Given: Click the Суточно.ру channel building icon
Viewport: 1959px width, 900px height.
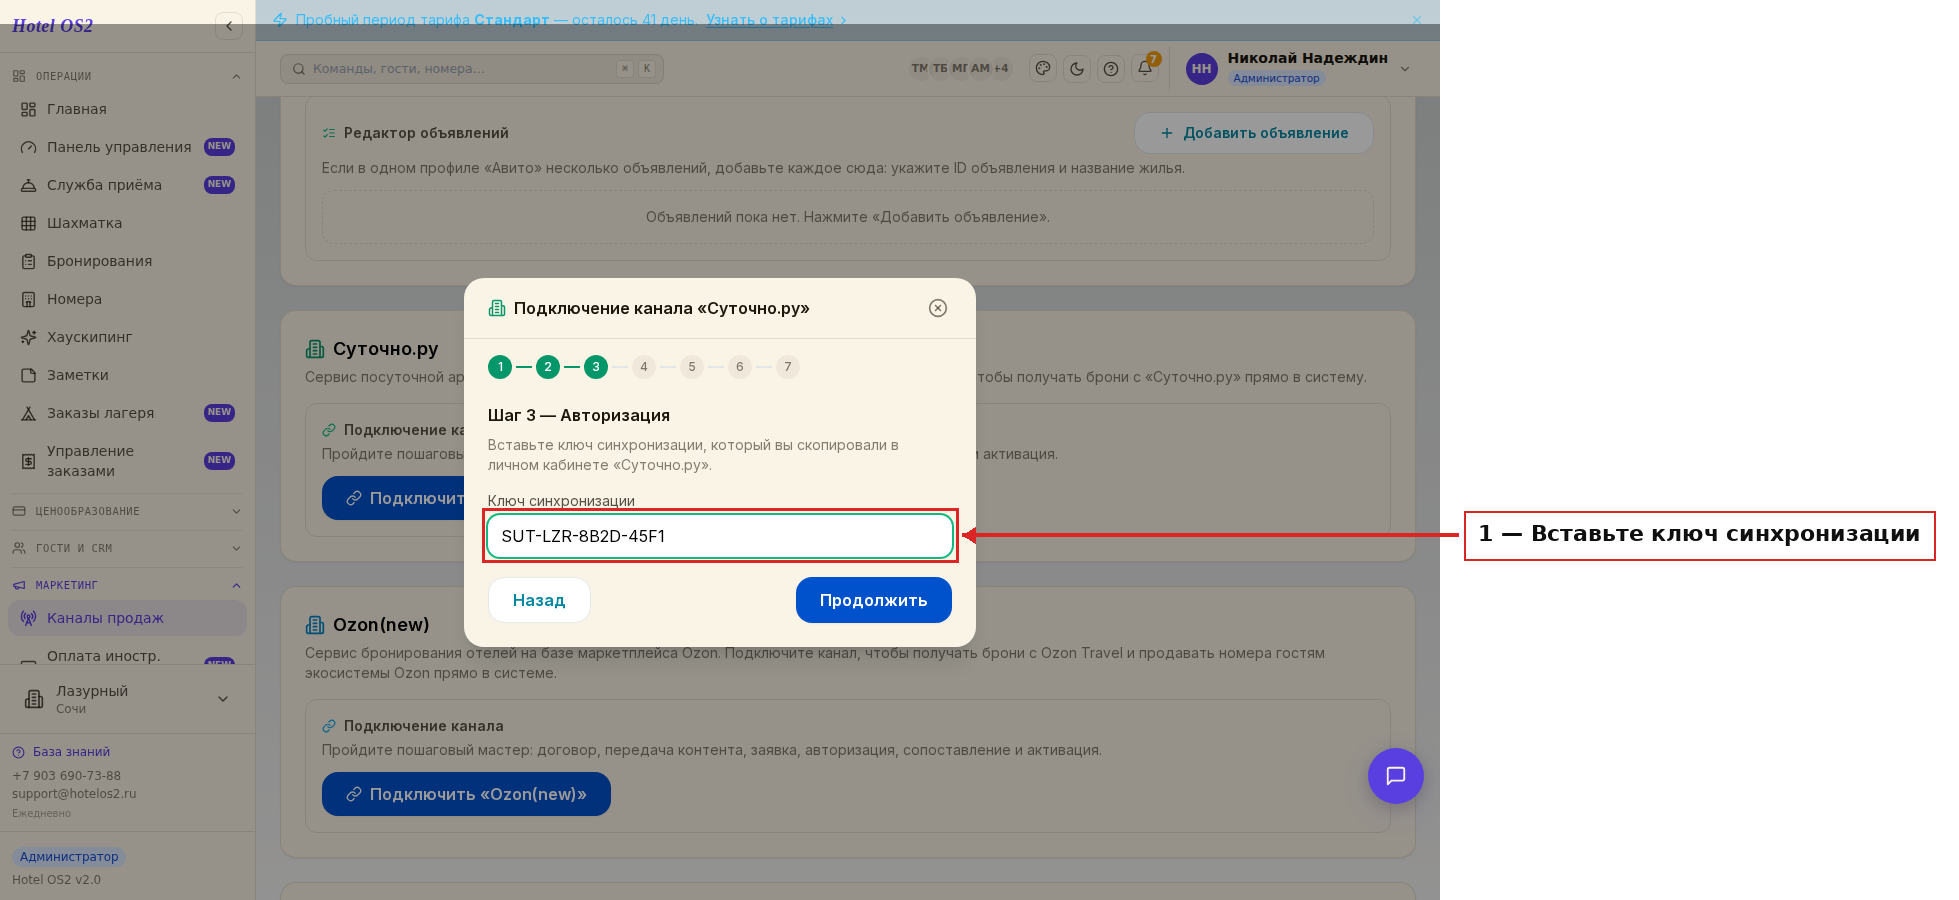Looking at the screenshot, I should 315,349.
